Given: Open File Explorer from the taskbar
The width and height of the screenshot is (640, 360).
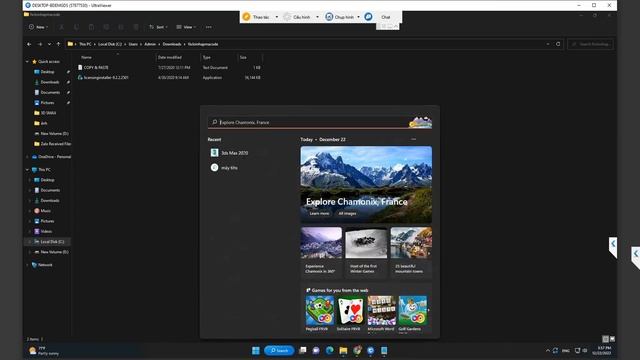Looking at the screenshot, I should 343,351.
